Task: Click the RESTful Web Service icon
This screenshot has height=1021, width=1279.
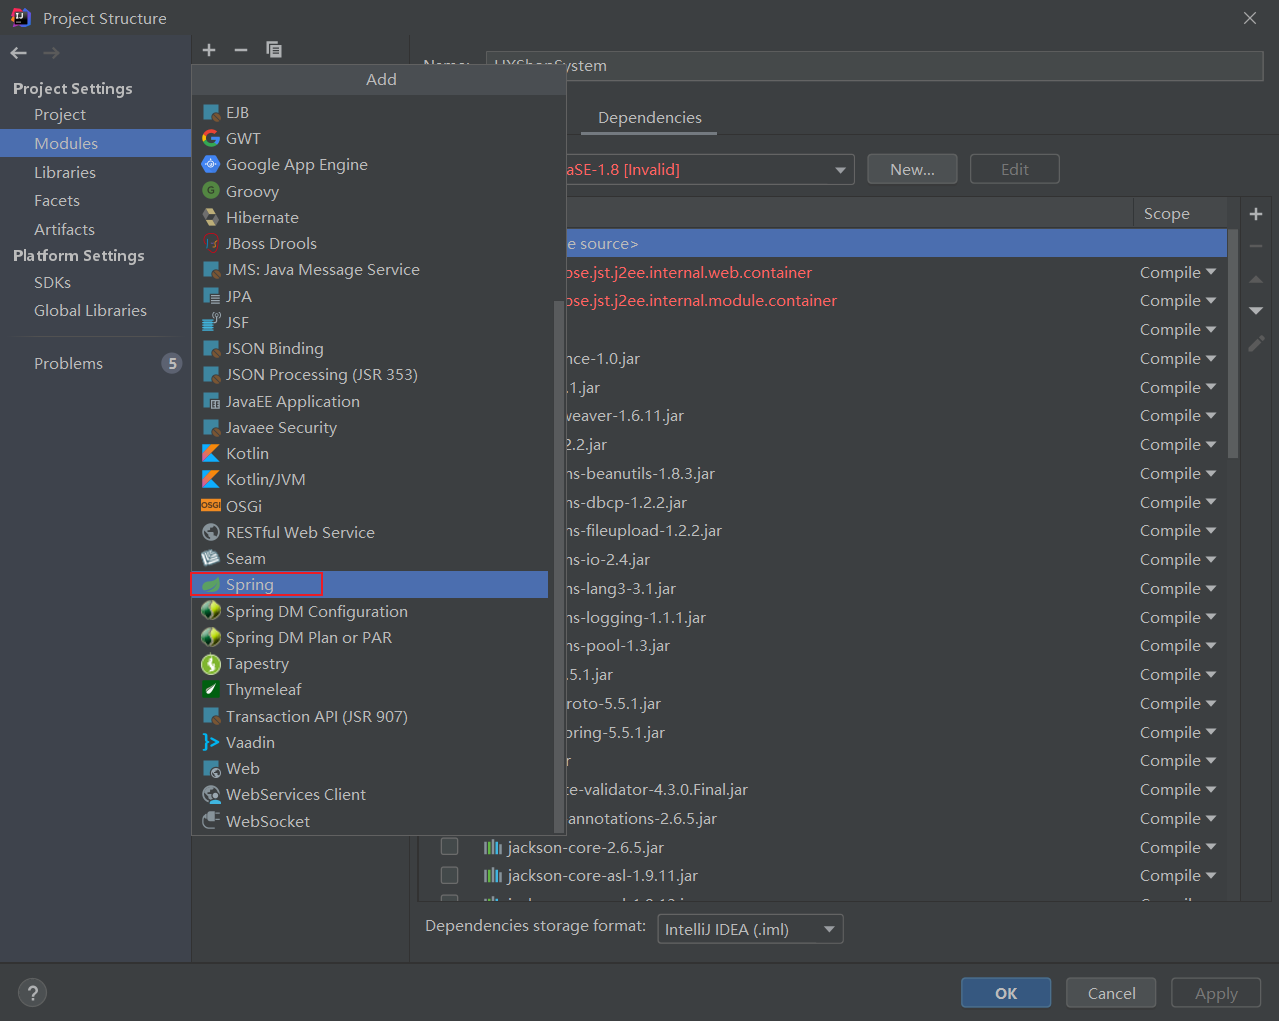Action: tap(211, 532)
